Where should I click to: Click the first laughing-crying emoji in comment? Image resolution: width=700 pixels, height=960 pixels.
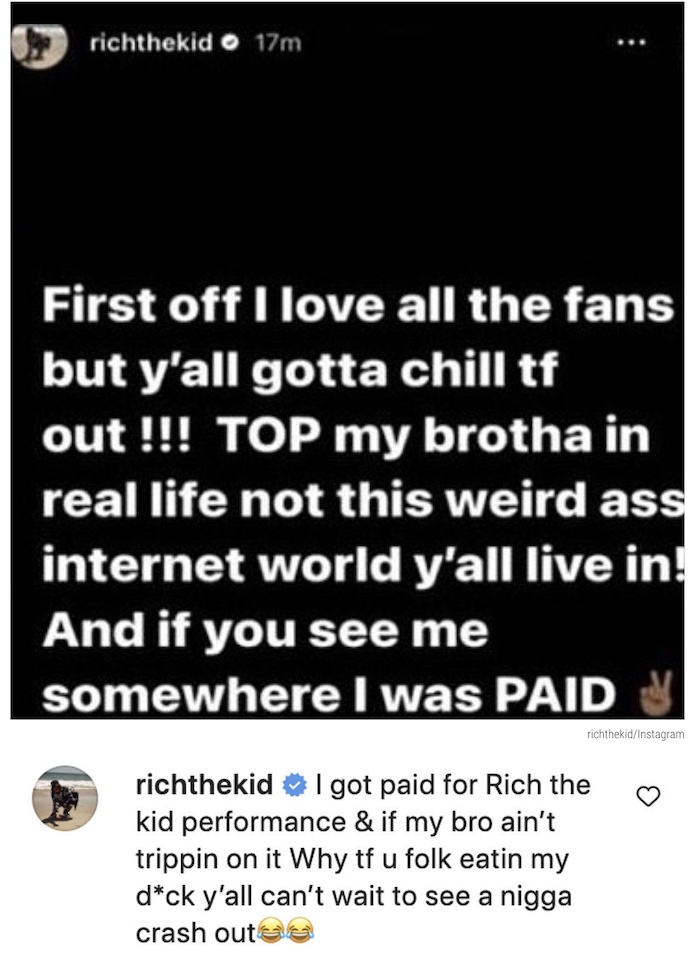tap(269, 931)
